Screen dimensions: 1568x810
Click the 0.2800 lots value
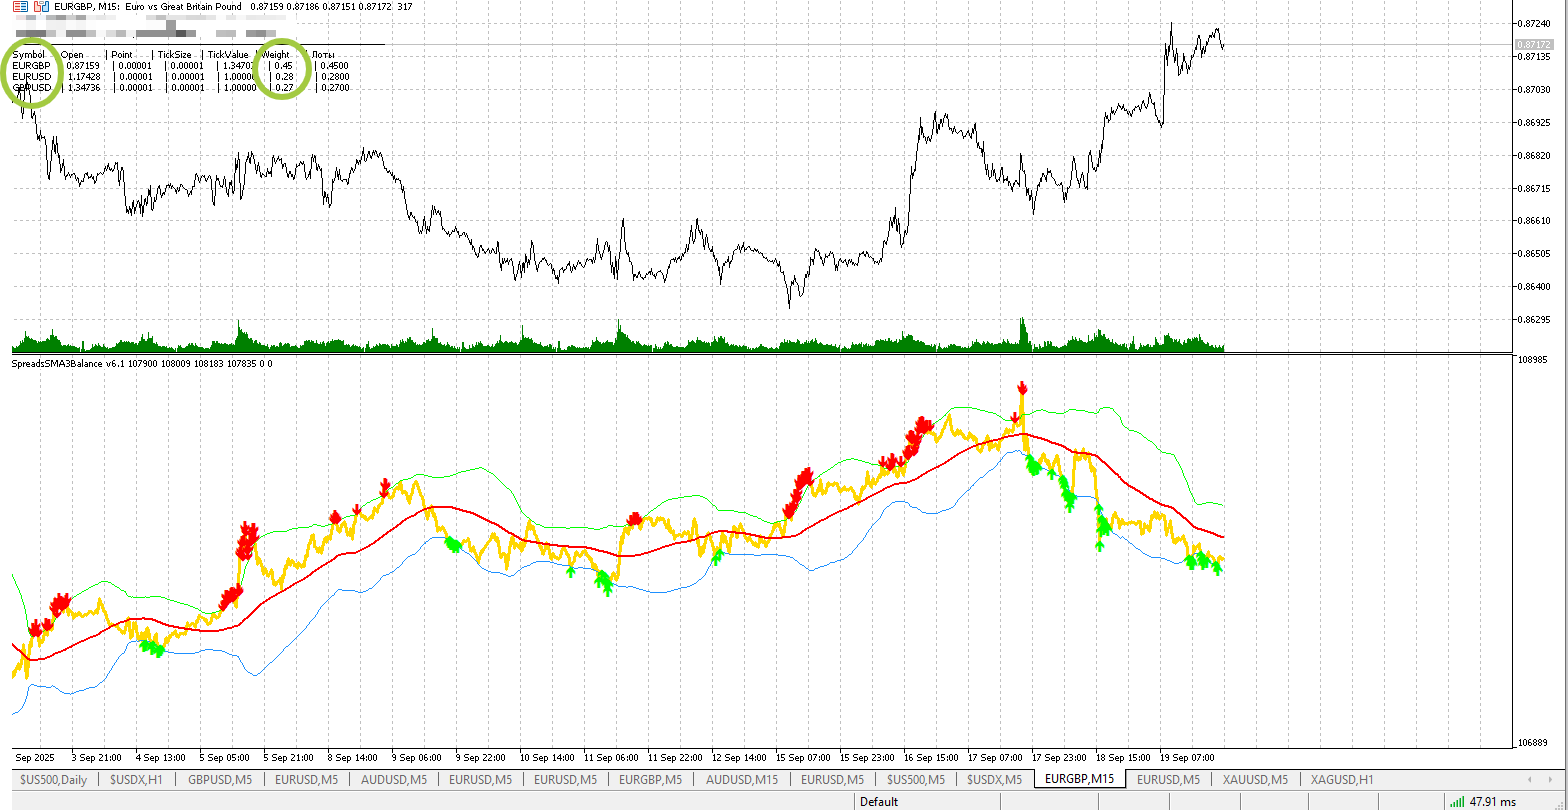pyautogui.click(x=334, y=76)
